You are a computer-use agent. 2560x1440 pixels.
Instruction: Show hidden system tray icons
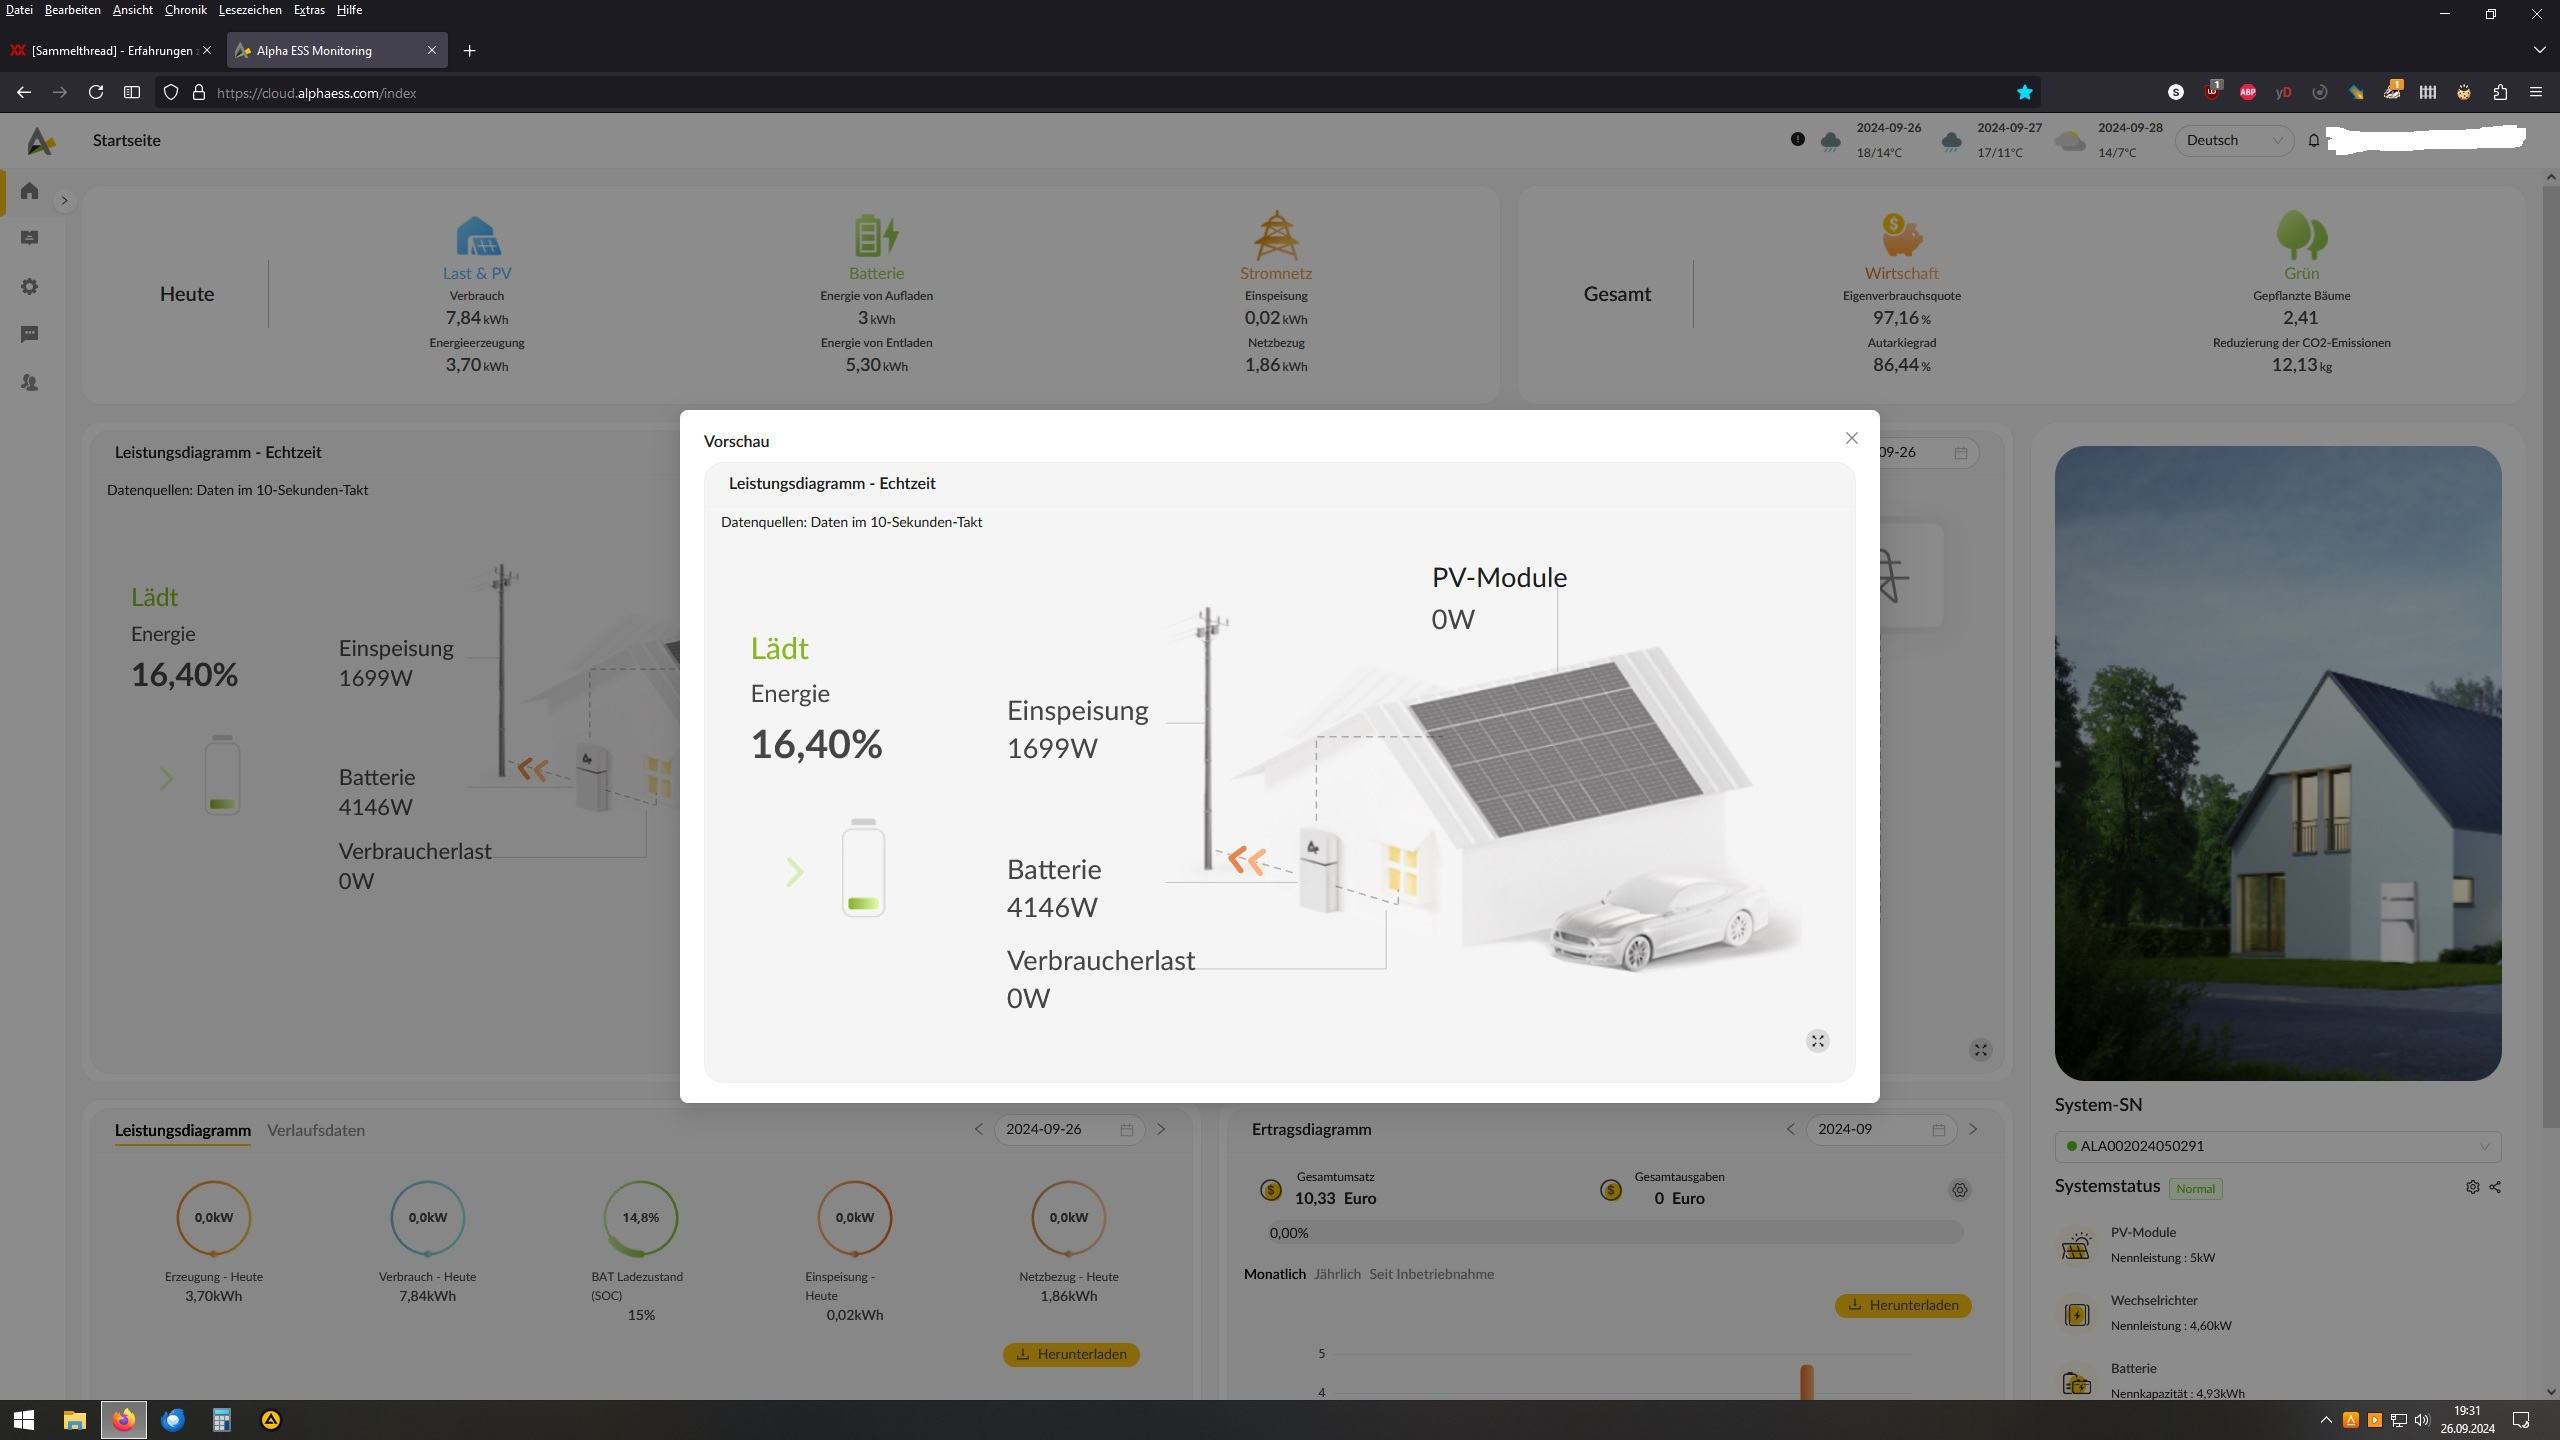pos(2326,1420)
